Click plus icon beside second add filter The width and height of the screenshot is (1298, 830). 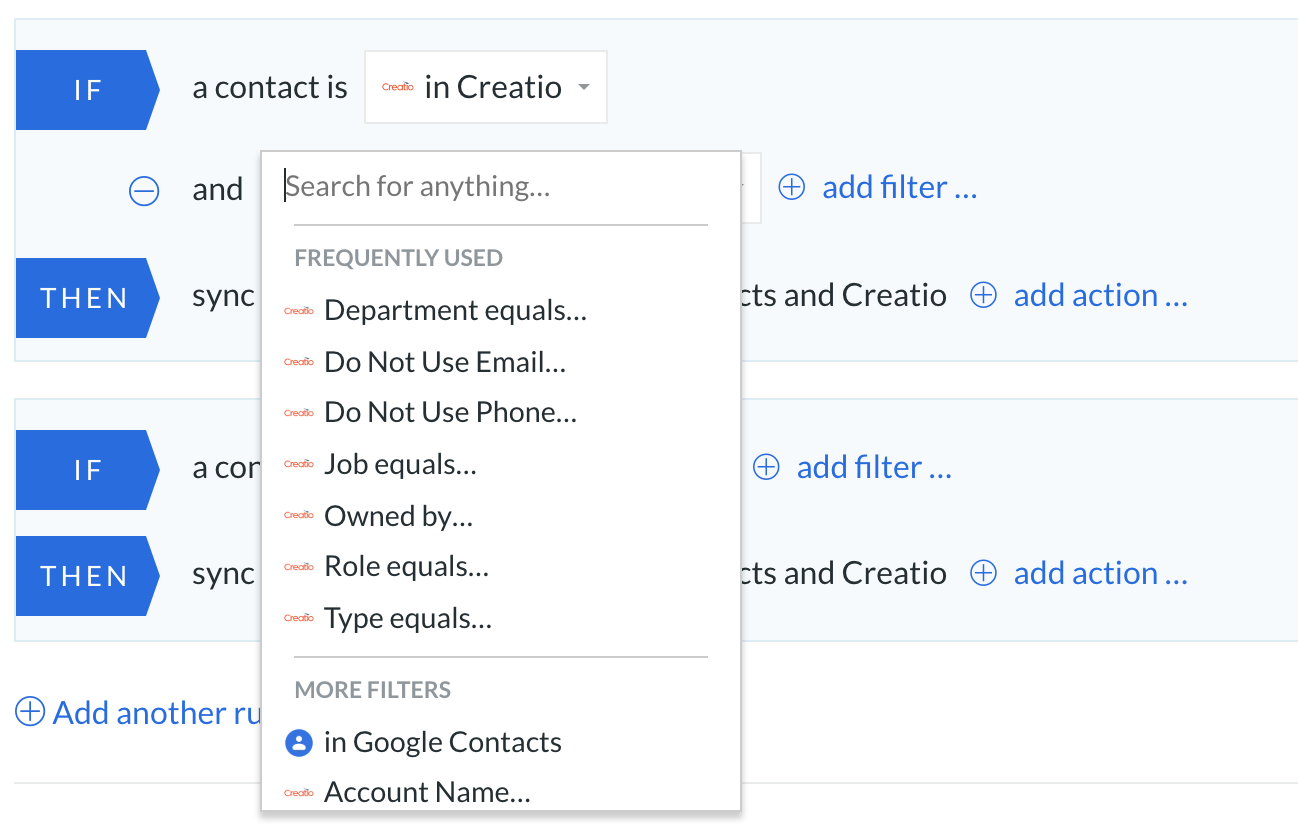766,467
